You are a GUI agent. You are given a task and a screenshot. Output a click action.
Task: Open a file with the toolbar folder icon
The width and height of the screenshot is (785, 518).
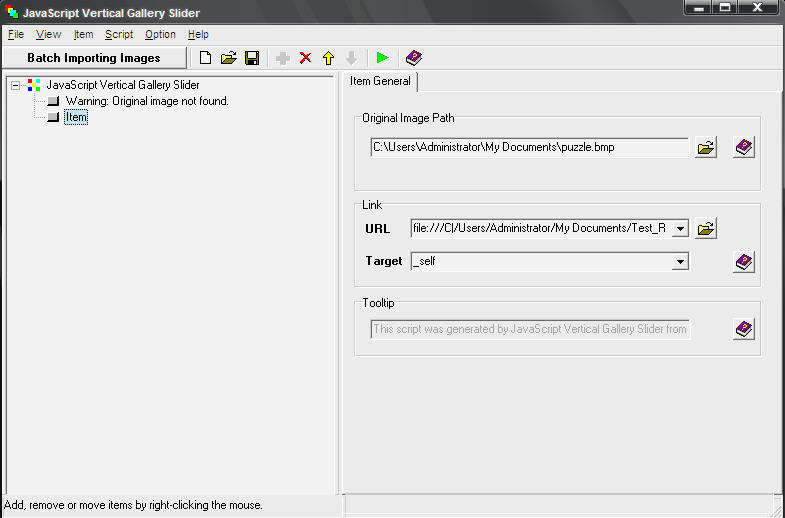[228, 58]
